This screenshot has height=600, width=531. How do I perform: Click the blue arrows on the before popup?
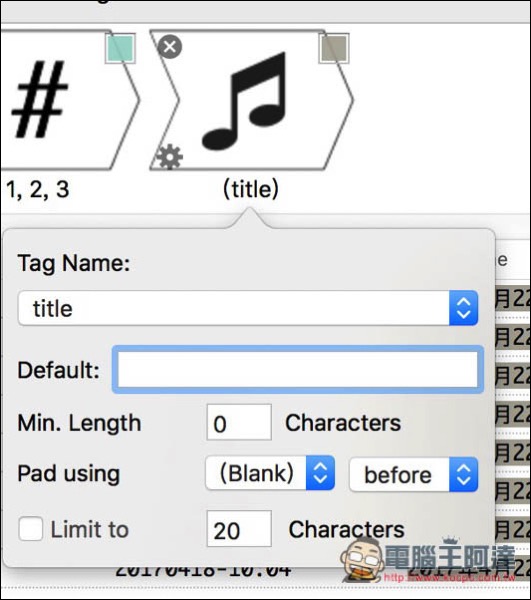pyautogui.click(x=464, y=474)
